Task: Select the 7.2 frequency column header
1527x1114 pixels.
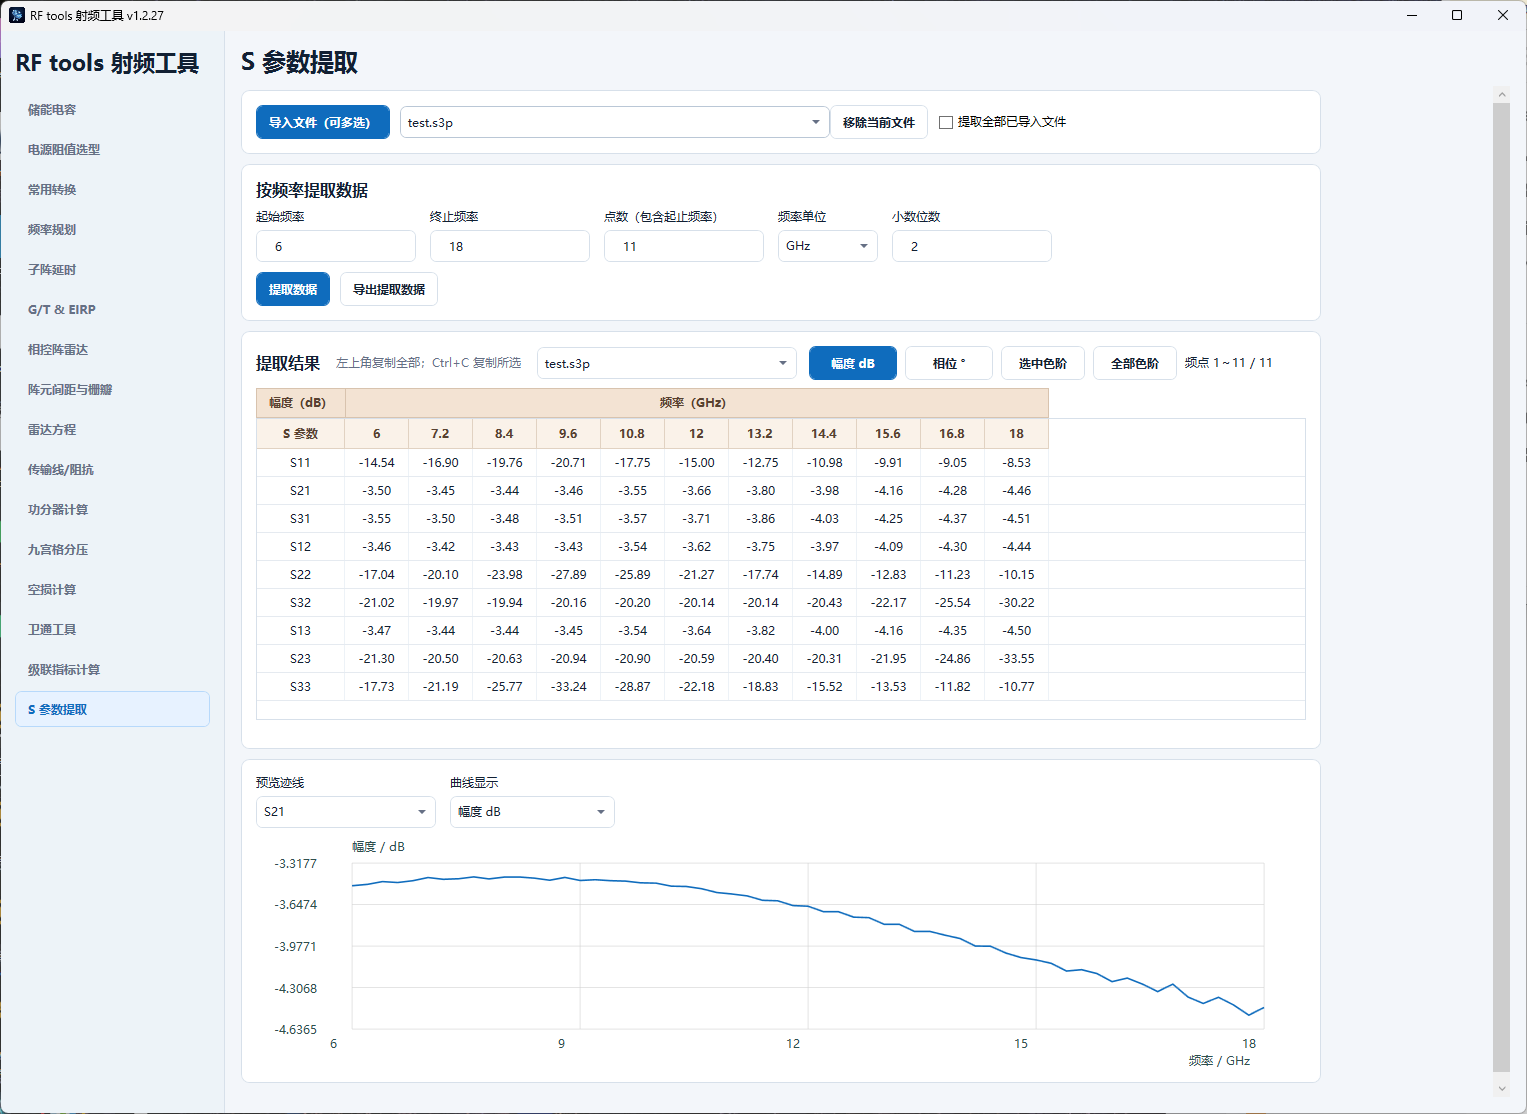Action: tap(440, 433)
